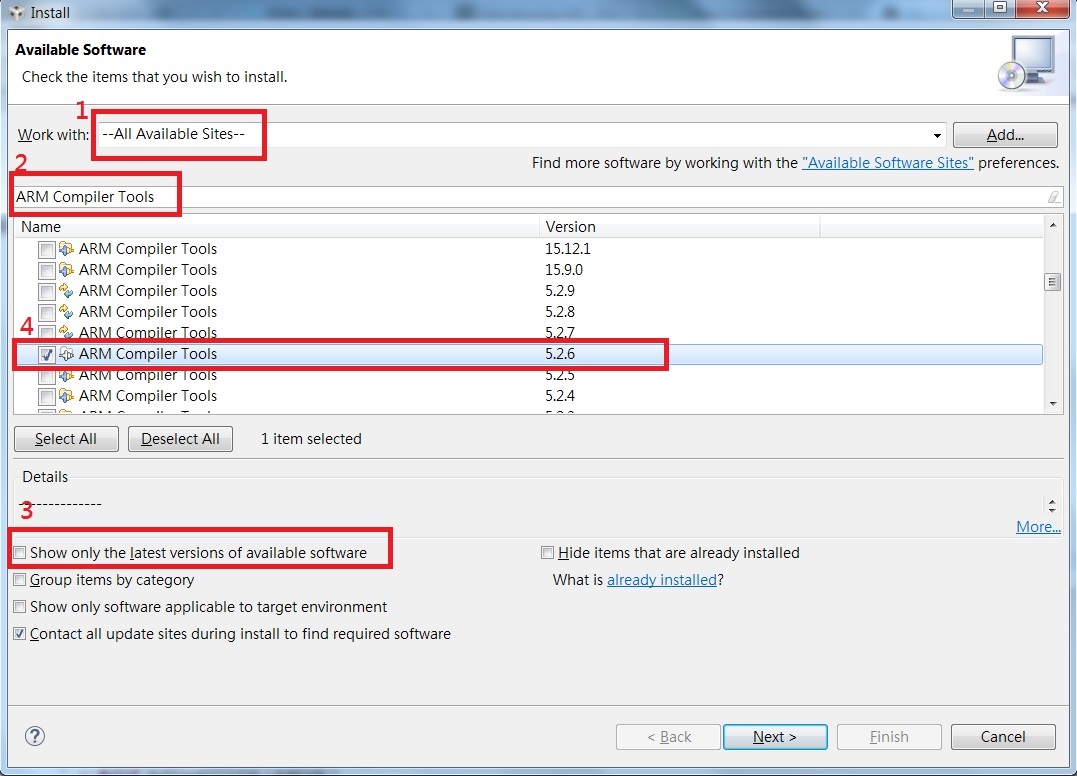Image resolution: width=1077 pixels, height=776 pixels.
Task: Open the More... details link
Action: tap(1038, 527)
